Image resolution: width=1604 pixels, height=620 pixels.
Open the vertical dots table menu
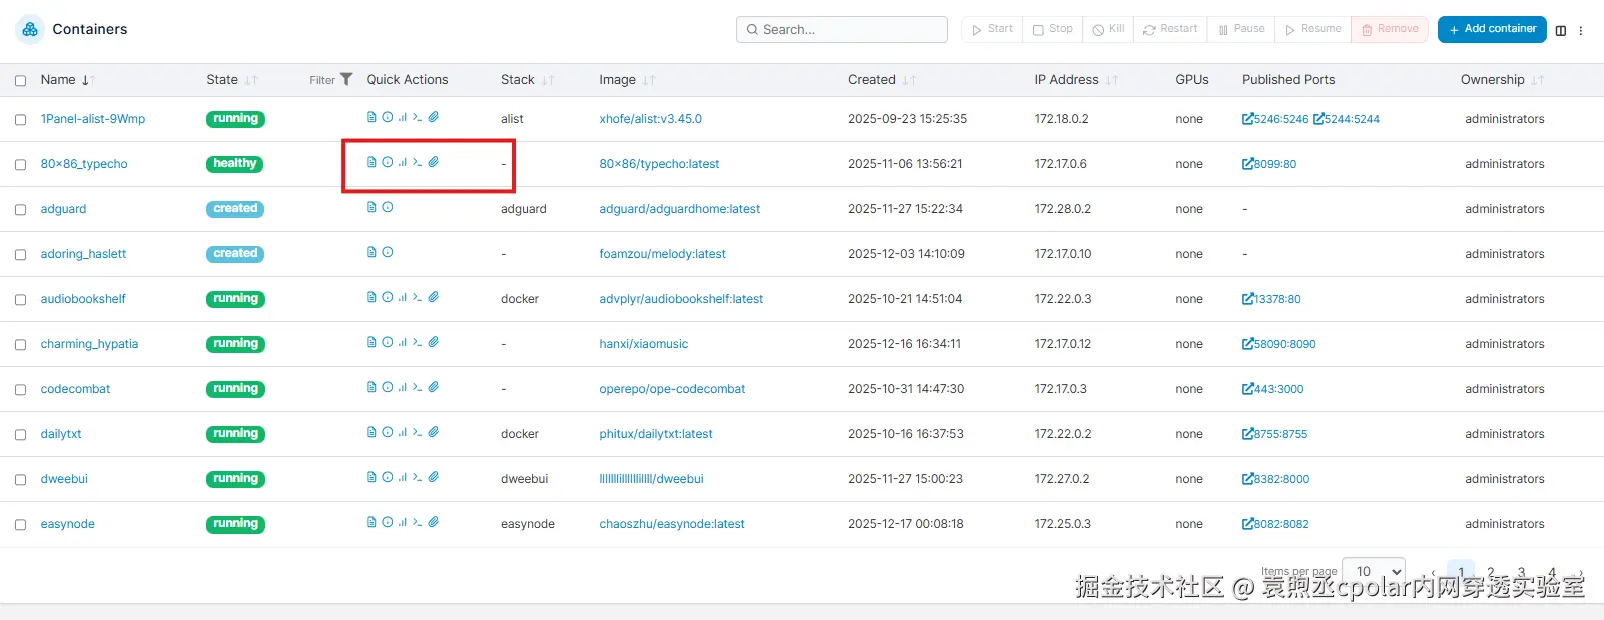1581,30
